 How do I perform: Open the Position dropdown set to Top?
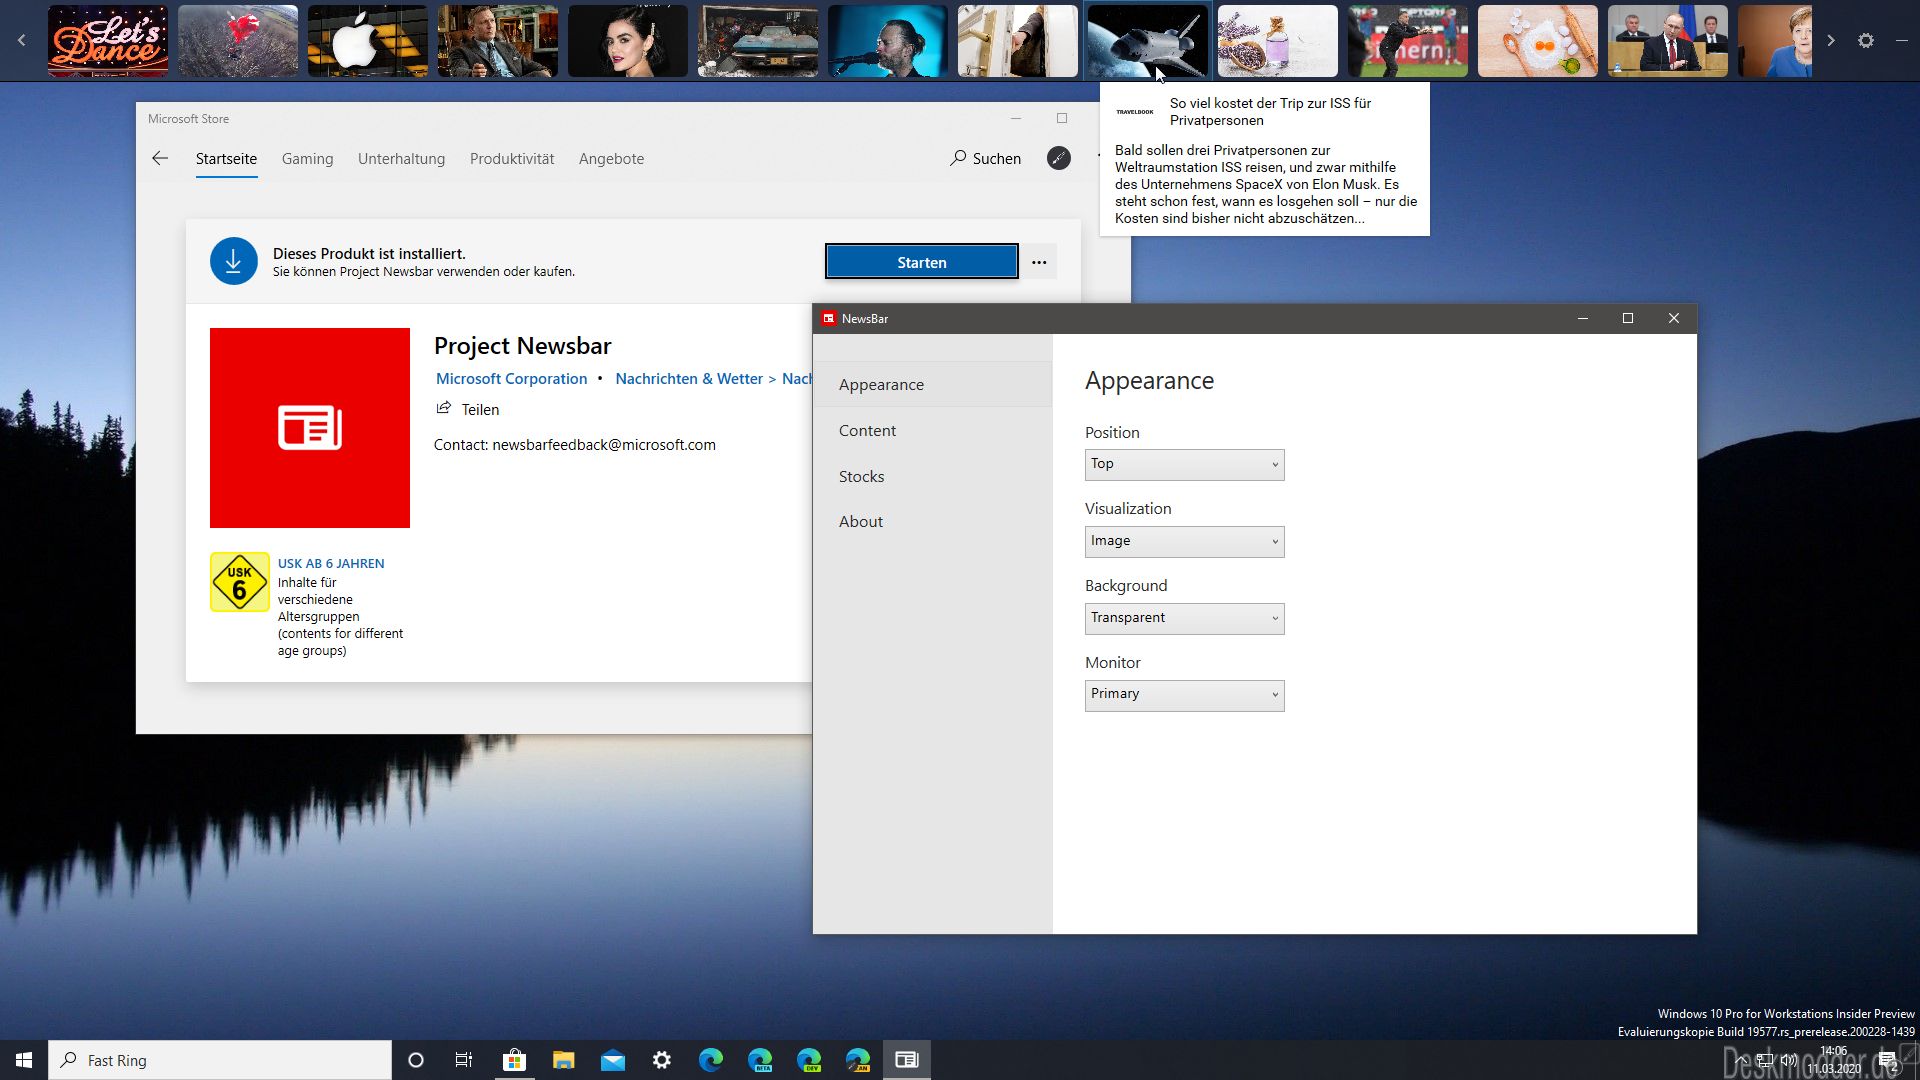point(1184,464)
